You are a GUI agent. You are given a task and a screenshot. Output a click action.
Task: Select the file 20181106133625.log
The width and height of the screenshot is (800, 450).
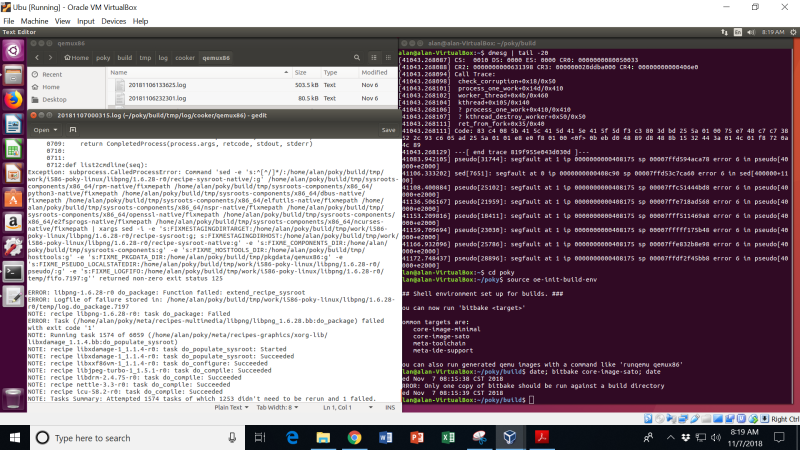point(157,85)
